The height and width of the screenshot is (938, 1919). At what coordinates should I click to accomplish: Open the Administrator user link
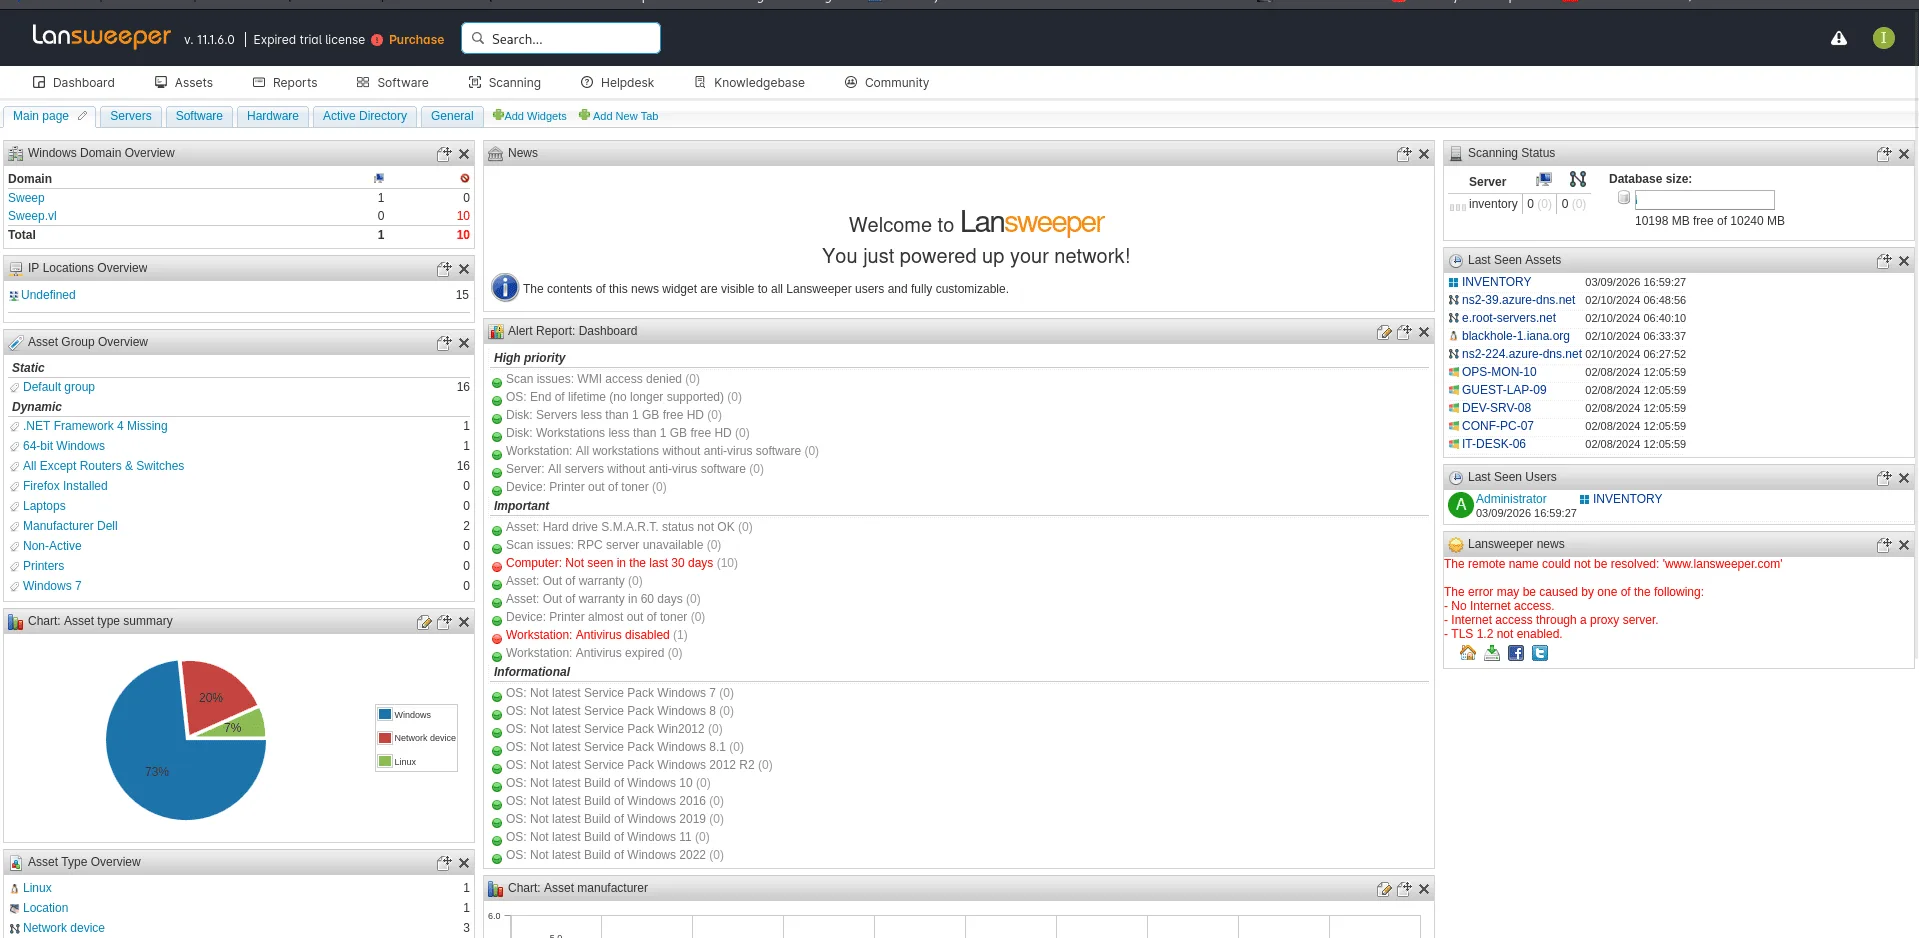1511,499
